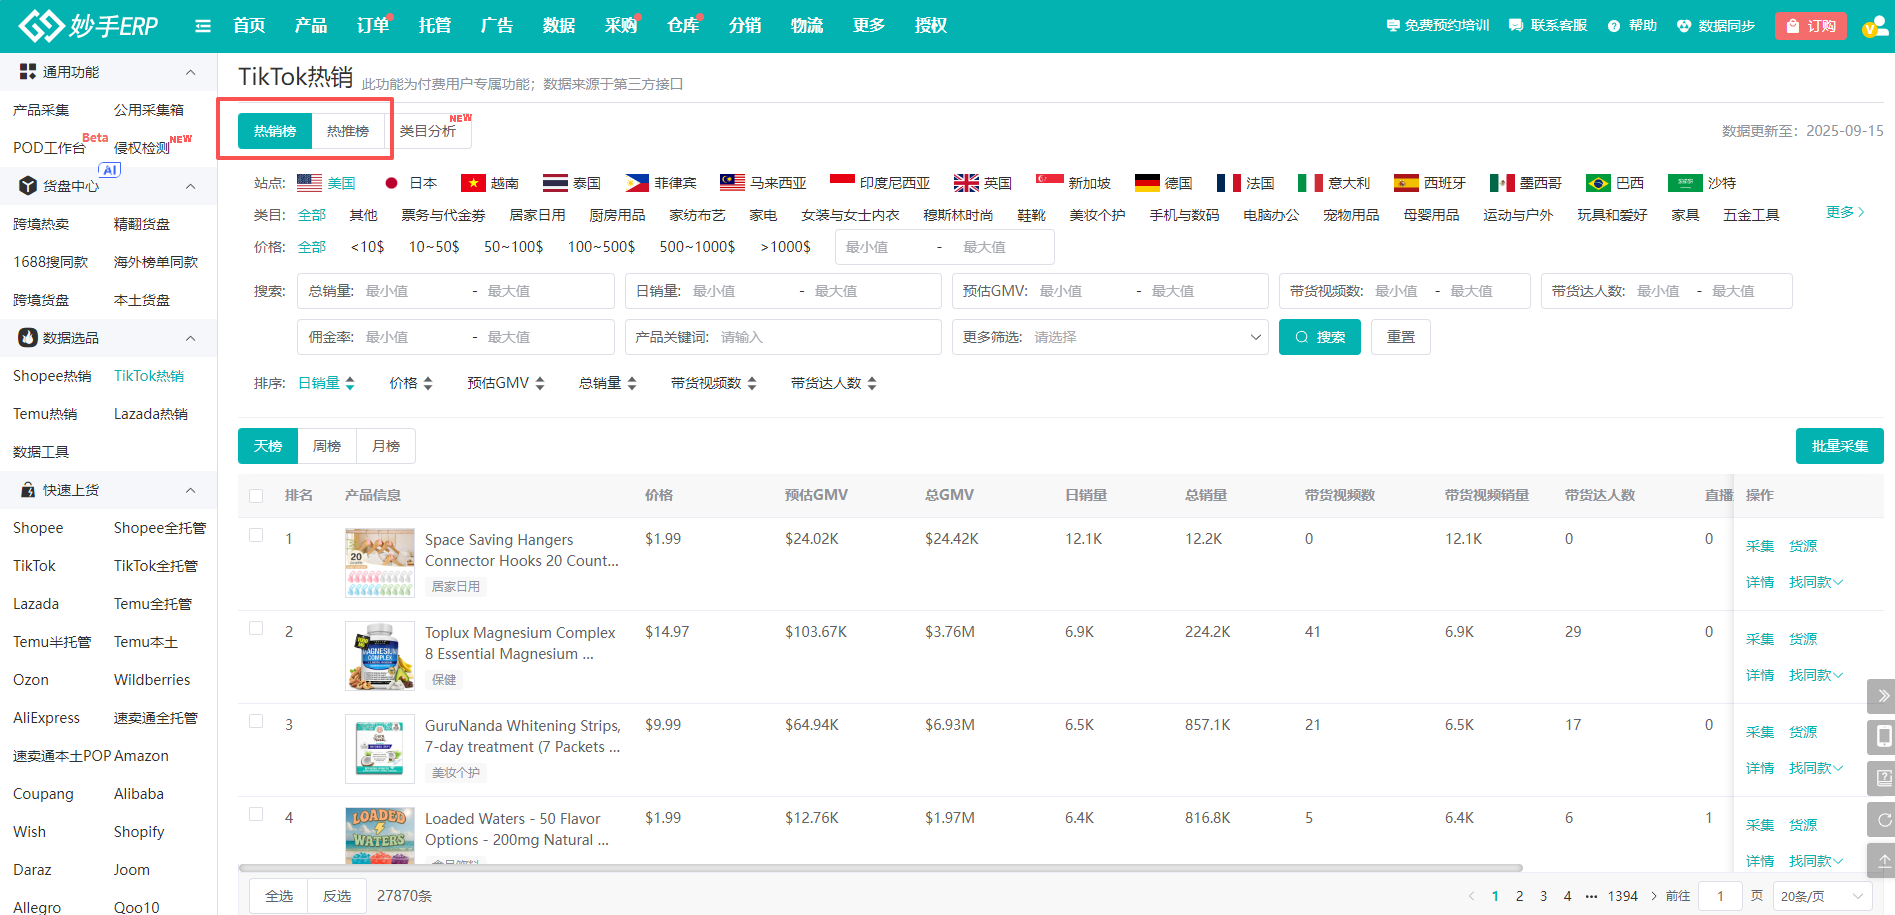
Task: Click the page jump number field
Action: point(1721,896)
